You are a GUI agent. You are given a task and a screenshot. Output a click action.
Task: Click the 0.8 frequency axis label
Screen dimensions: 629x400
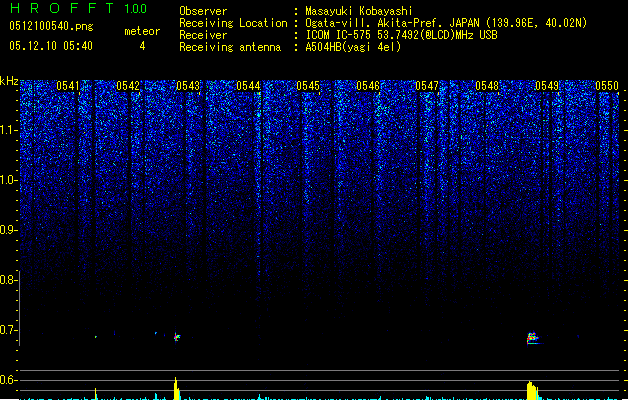(x=7, y=280)
